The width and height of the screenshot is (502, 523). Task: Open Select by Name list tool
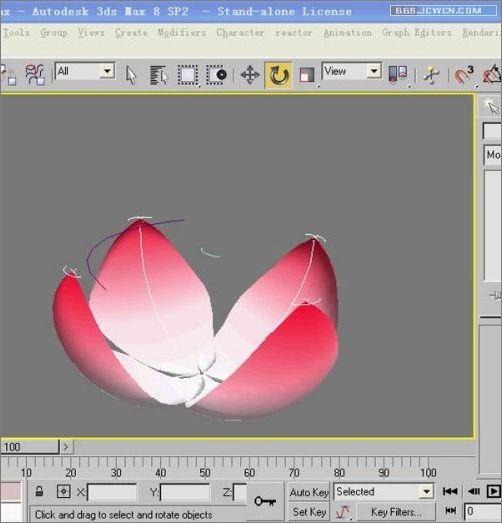coord(159,75)
